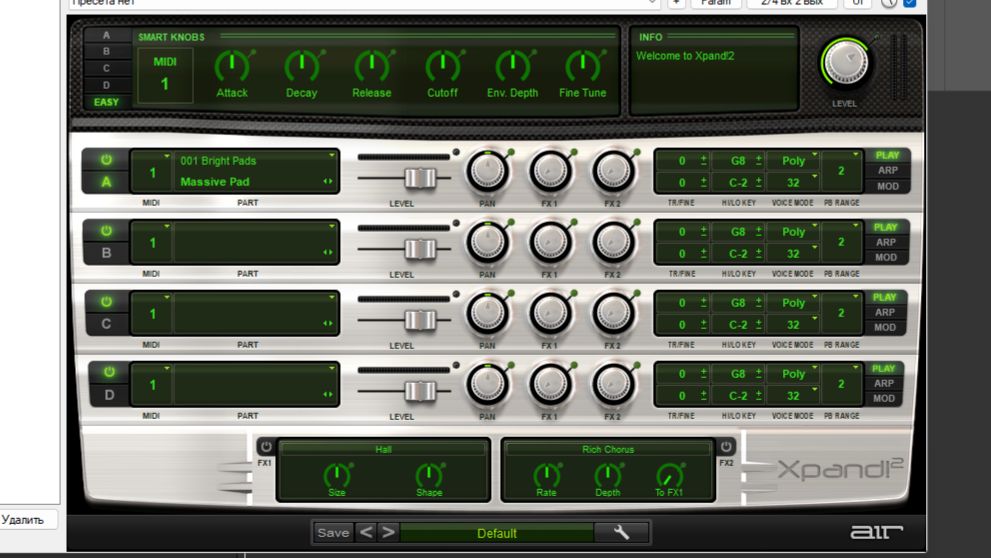Click the Attack smart knob
991x558 pixels.
(x=232, y=66)
